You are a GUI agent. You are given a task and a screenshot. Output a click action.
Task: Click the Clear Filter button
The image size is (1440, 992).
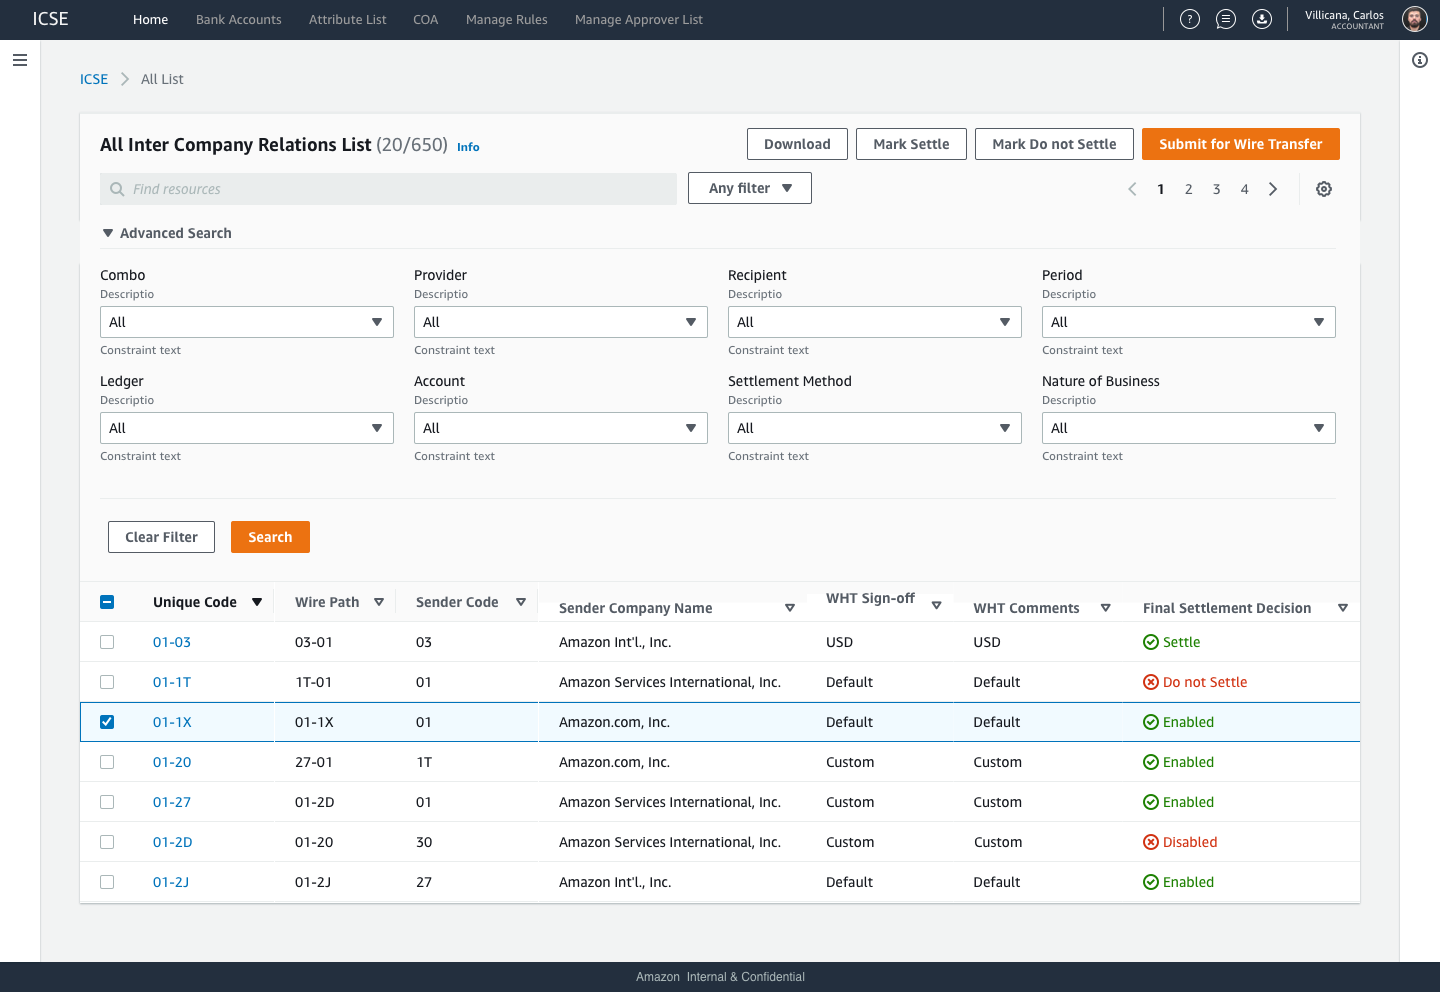[161, 537]
